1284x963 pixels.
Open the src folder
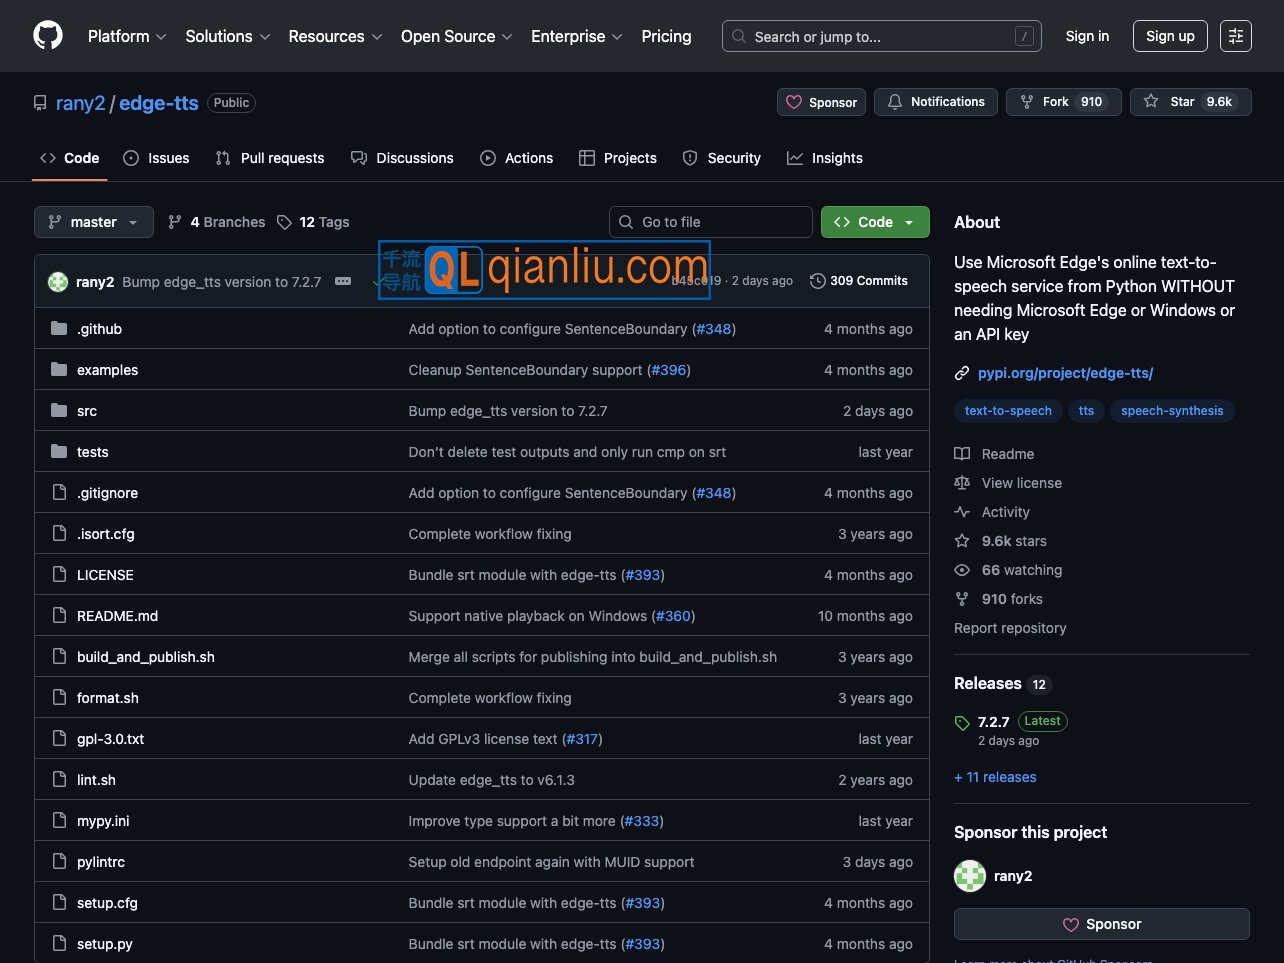pyautogui.click(x=87, y=411)
